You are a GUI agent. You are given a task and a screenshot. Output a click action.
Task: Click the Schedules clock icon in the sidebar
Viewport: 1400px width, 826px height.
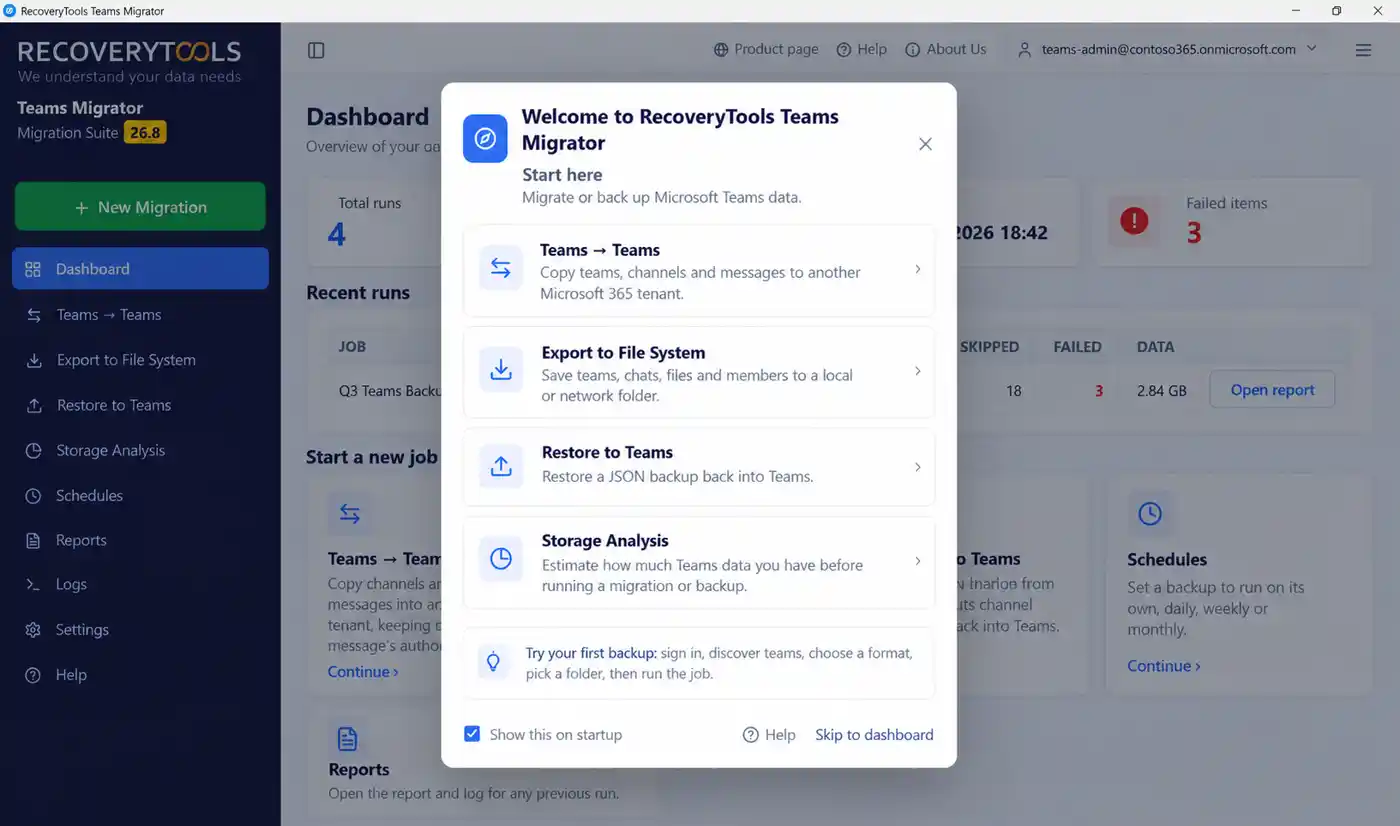(33, 495)
